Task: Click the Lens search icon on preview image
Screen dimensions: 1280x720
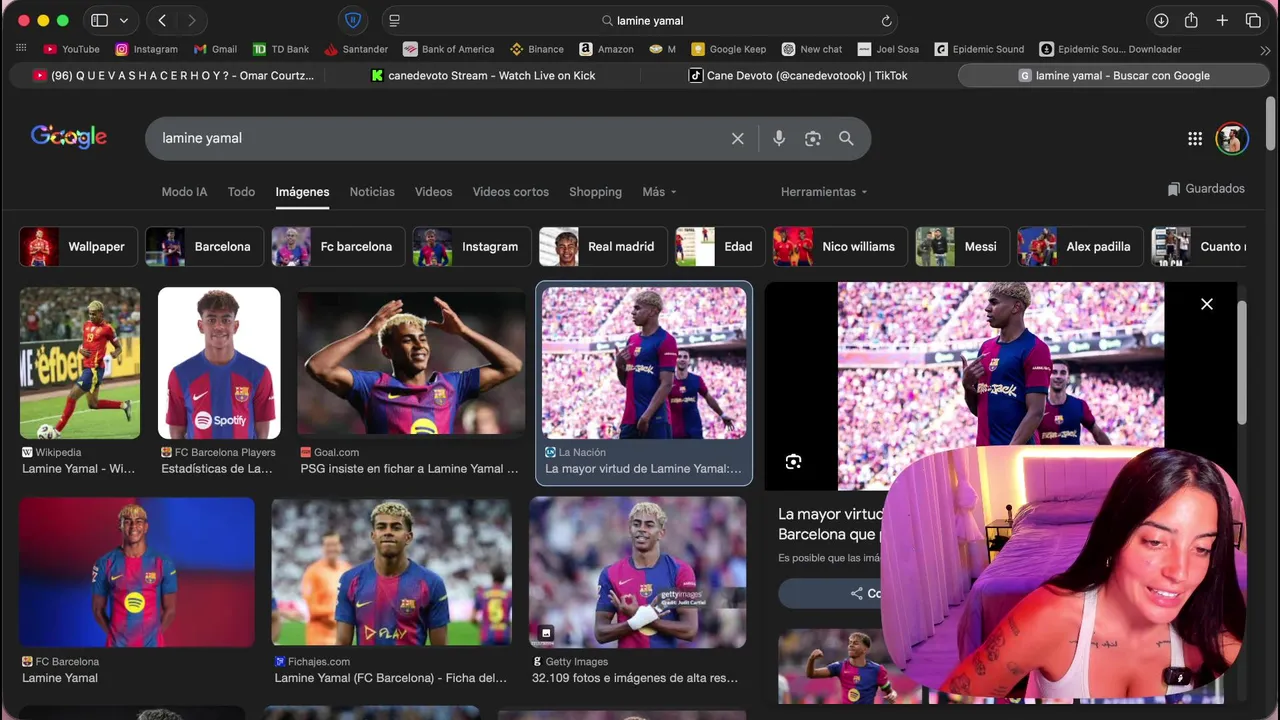Action: click(x=793, y=461)
